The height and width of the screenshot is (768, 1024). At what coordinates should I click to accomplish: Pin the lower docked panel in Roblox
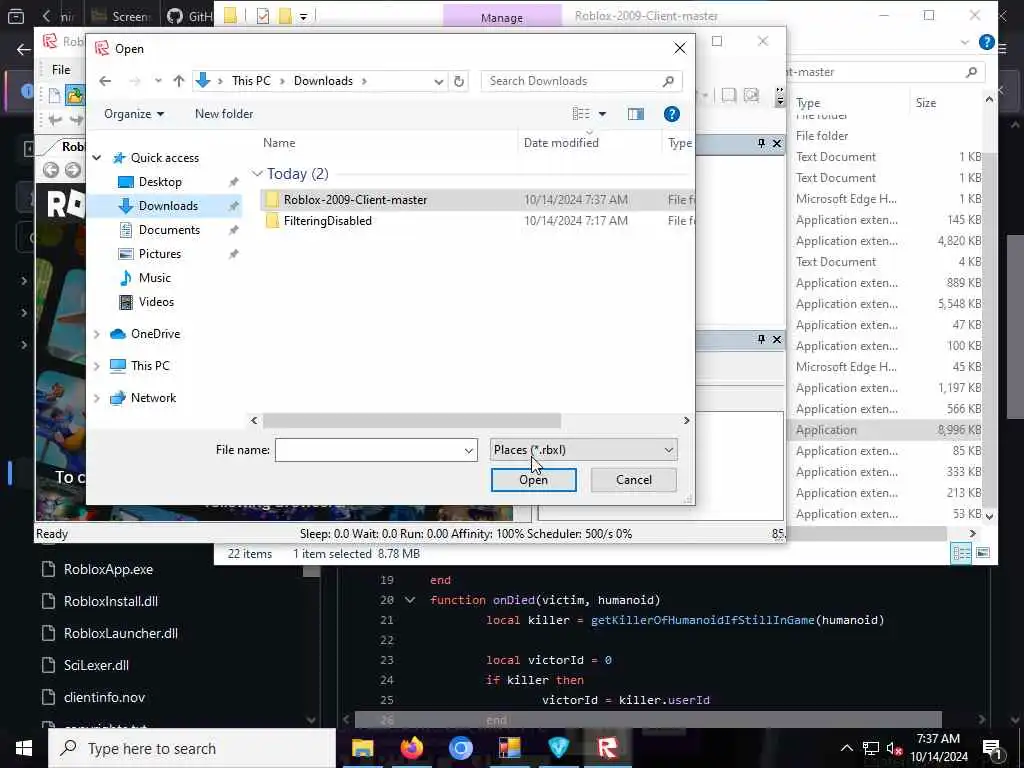[761, 339]
